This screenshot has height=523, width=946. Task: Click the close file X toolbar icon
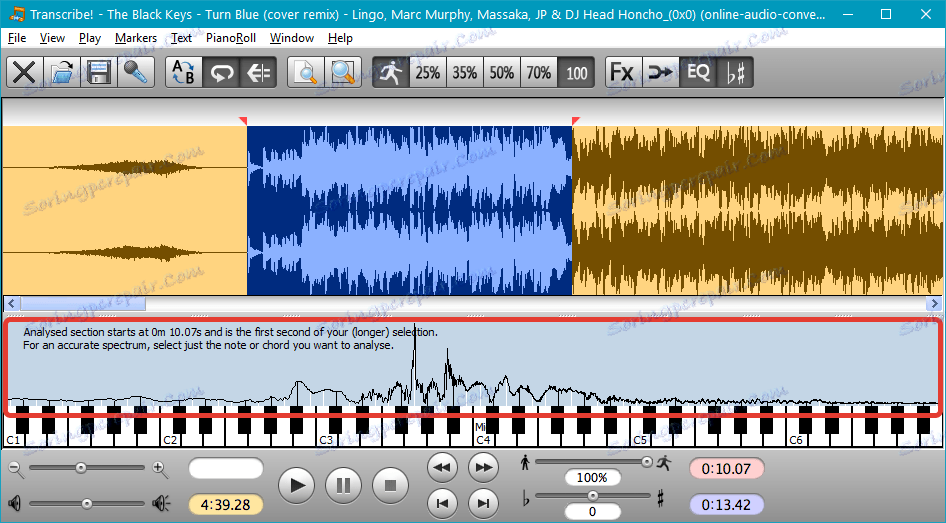[x=25, y=73]
